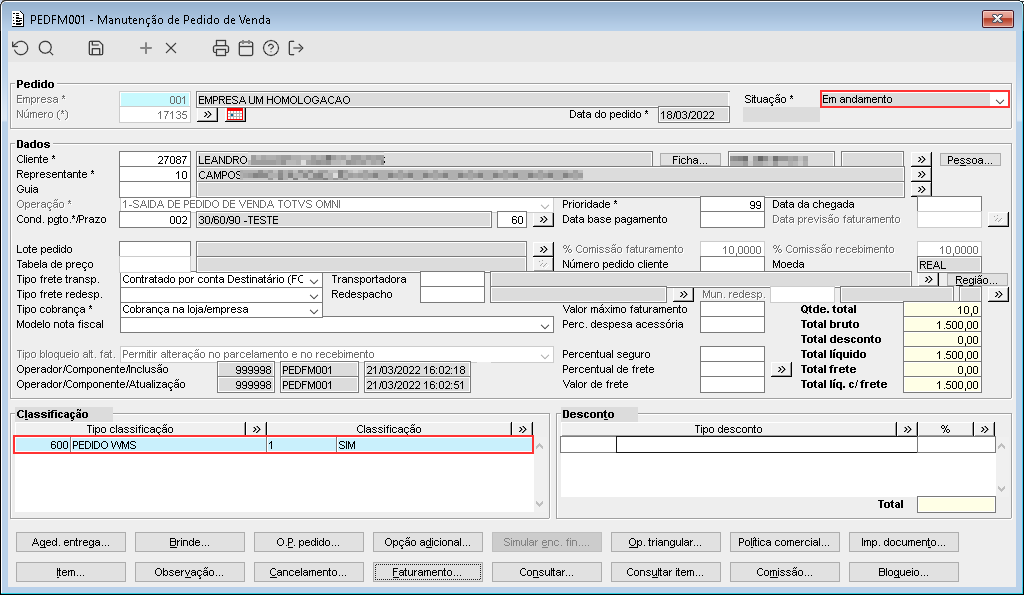The height and width of the screenshot is (595, 1024).
Task: Click the lookup arrow before Região button
Action: click(928, 280)
